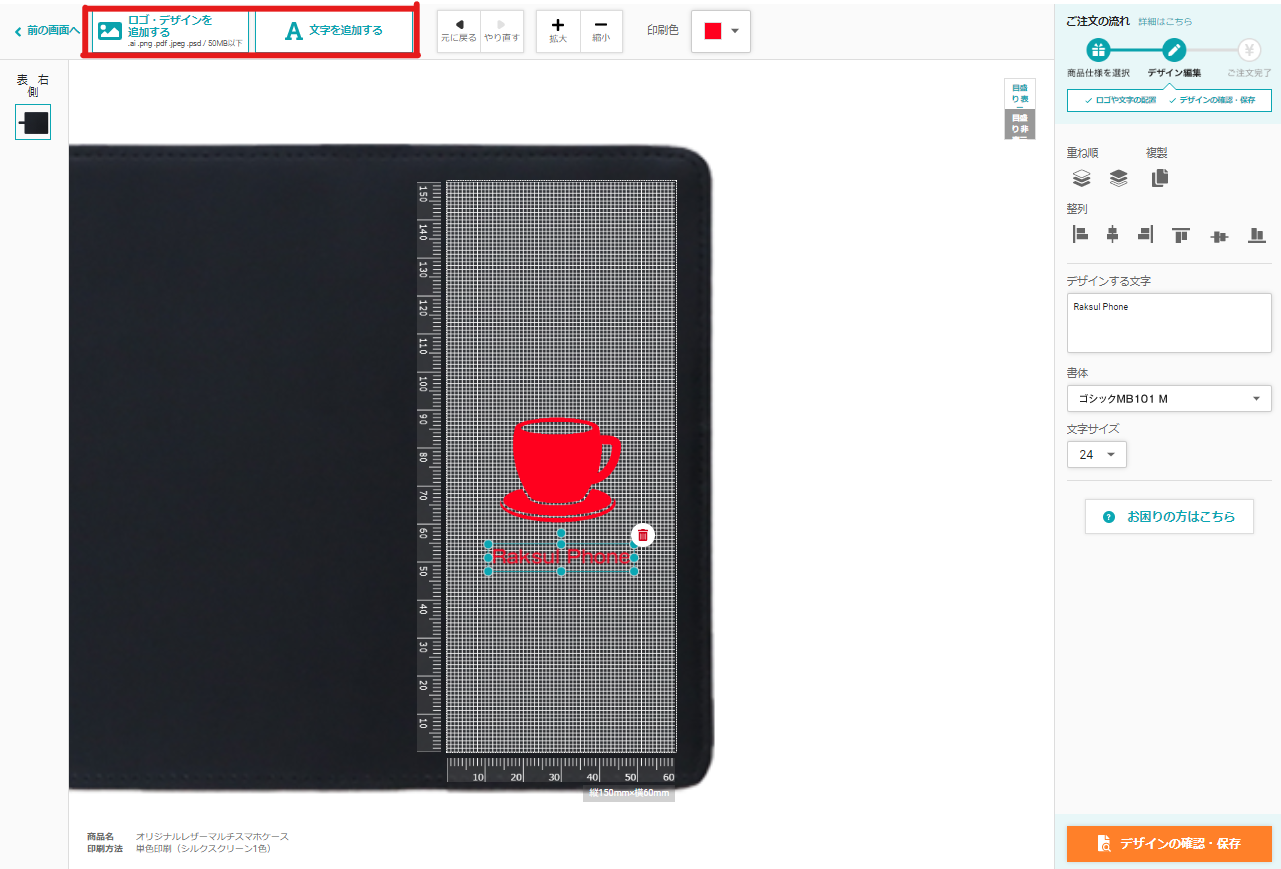Open 詳細はこちら link
Screen dimensions: 1281x869
[x=1165, y=21]
